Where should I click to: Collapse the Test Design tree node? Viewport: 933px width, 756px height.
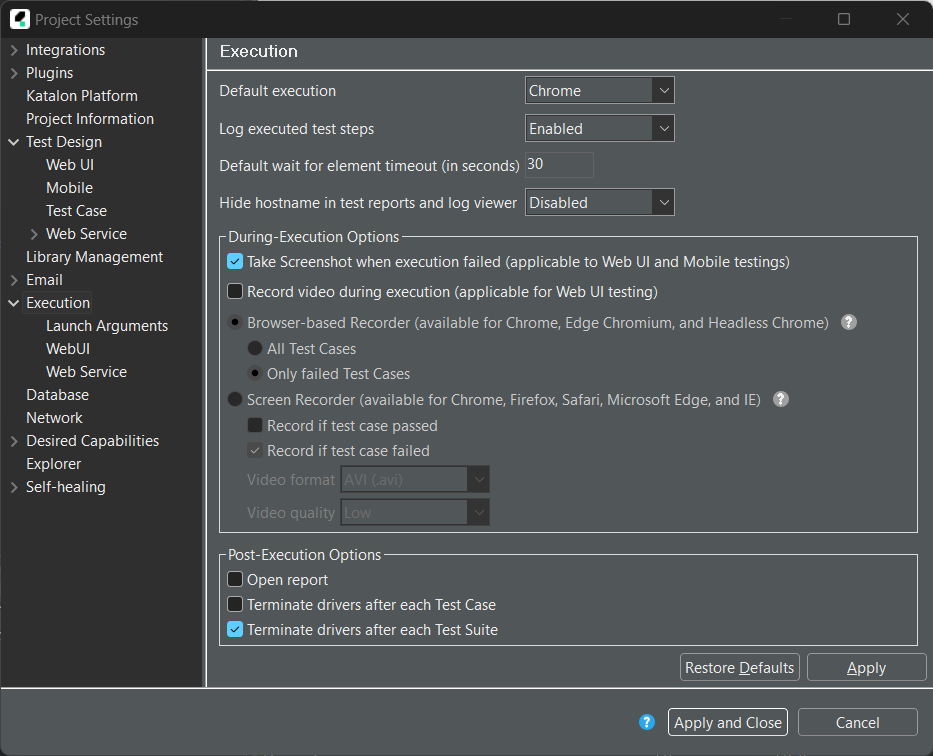[x=14, y=142]
